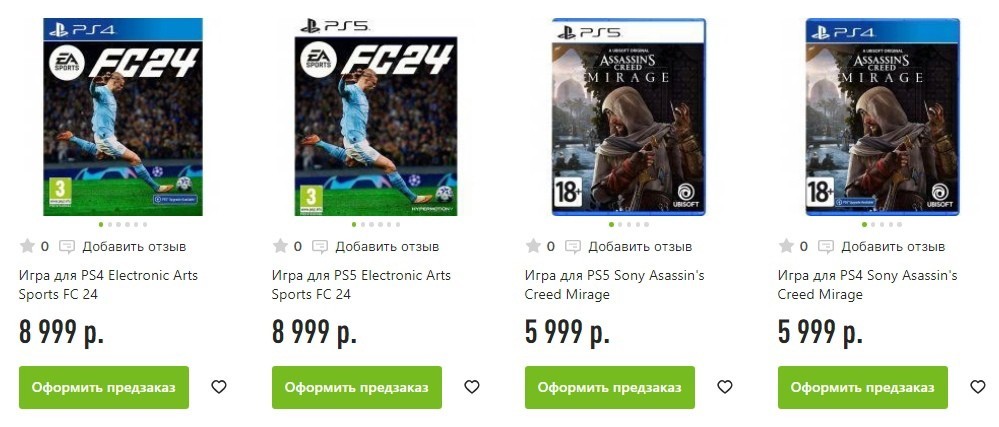Click review comment icon for PS4 Assassin's Creed
Screen dimensions: 999x427
pyautogui.click(x=826, y=247)
